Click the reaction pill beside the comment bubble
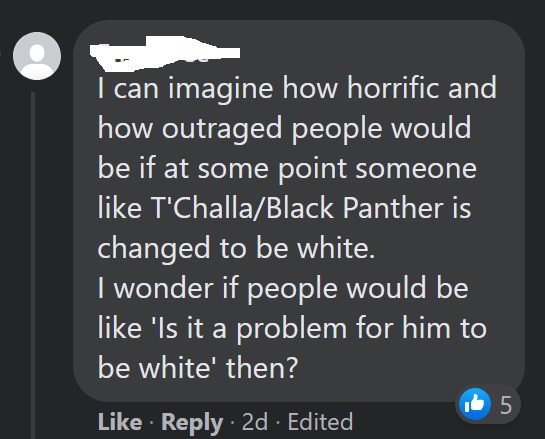Screen dimensions: 545x439 tap(488, 404)
